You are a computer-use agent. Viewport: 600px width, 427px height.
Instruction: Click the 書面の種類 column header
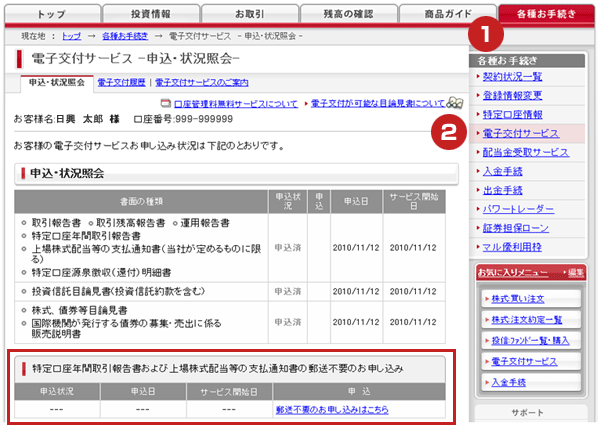coord(141,201)
